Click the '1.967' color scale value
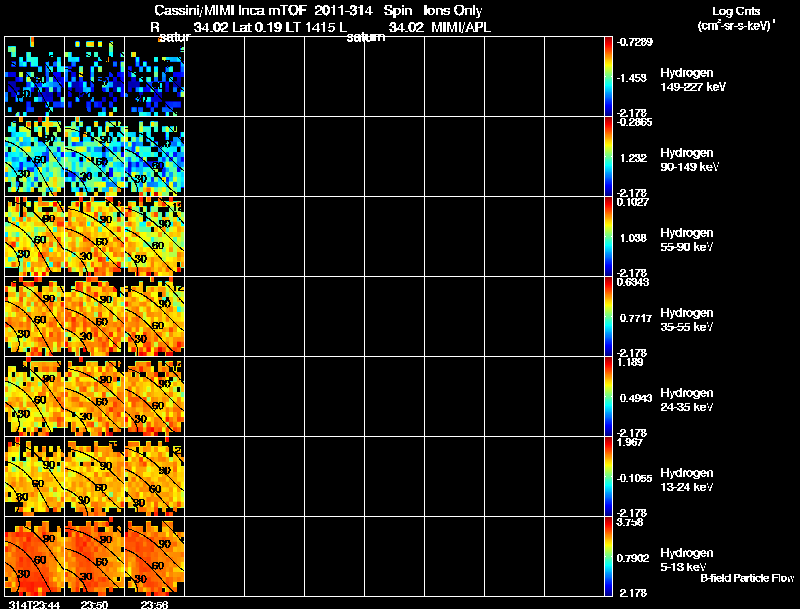Screen dimensions: 800x609 (630, 442)
